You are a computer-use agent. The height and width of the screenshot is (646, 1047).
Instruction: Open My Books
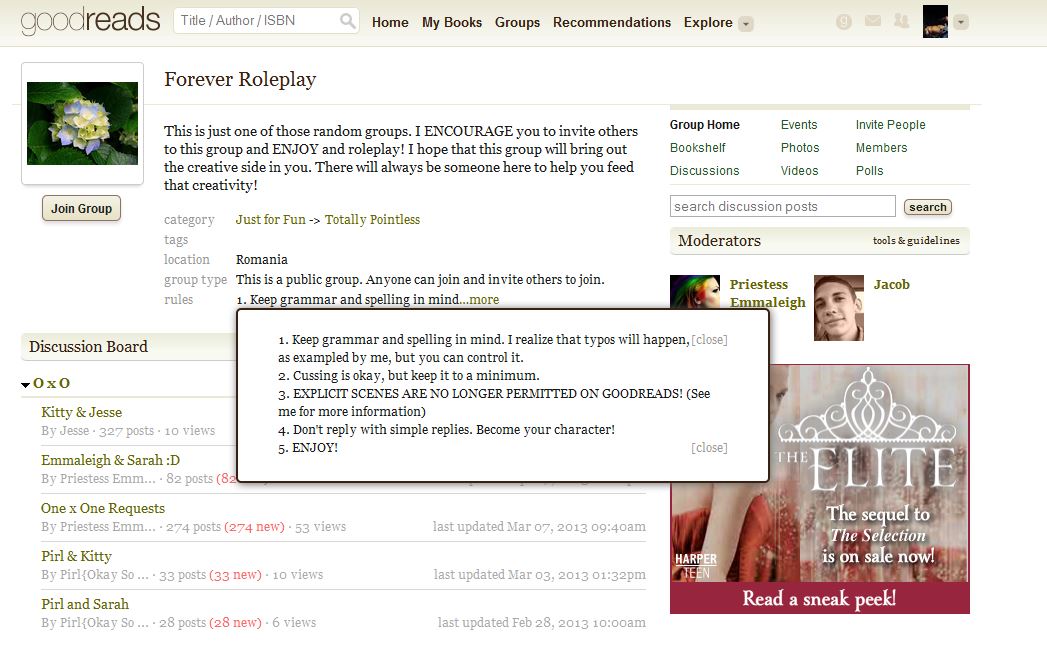pyautogui.click(x=452, y=22)
